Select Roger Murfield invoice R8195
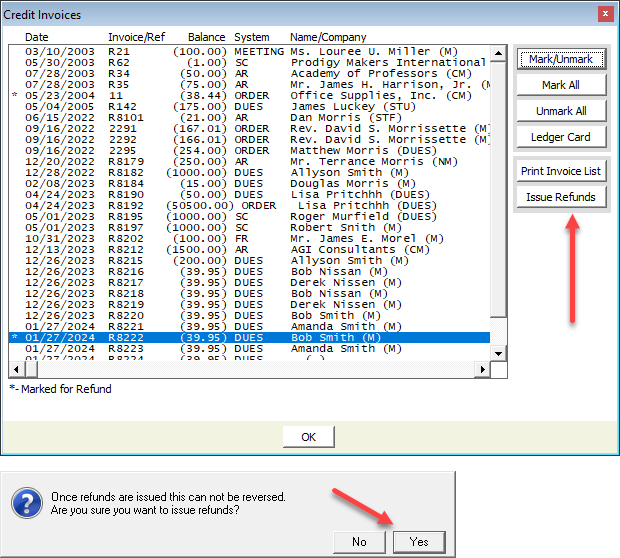Viewport: 620px width, 558px height. [250, 216]
